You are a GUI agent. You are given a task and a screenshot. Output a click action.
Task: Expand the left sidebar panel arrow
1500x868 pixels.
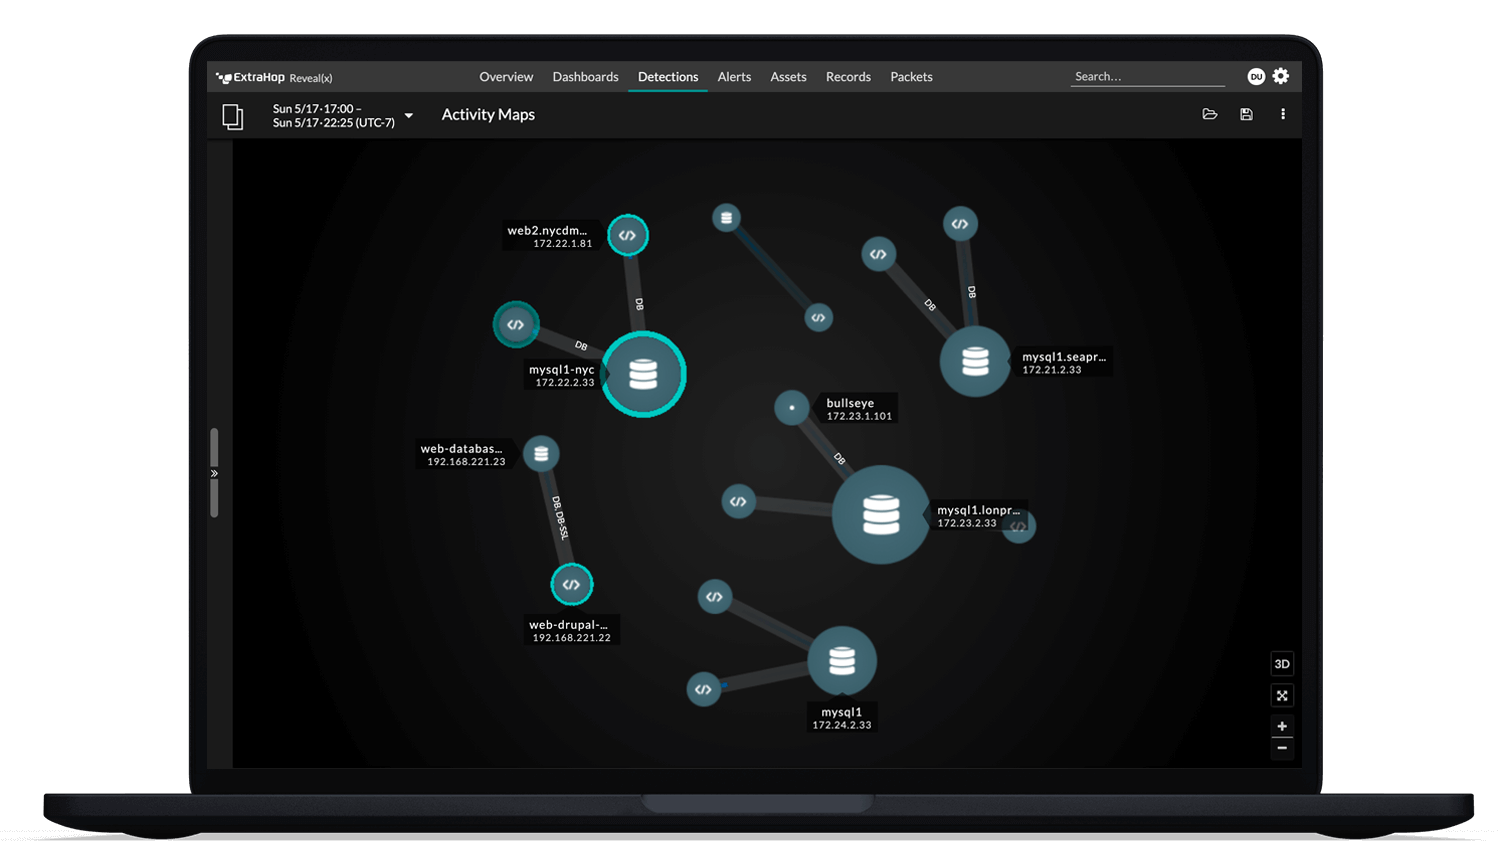[213, 473]
